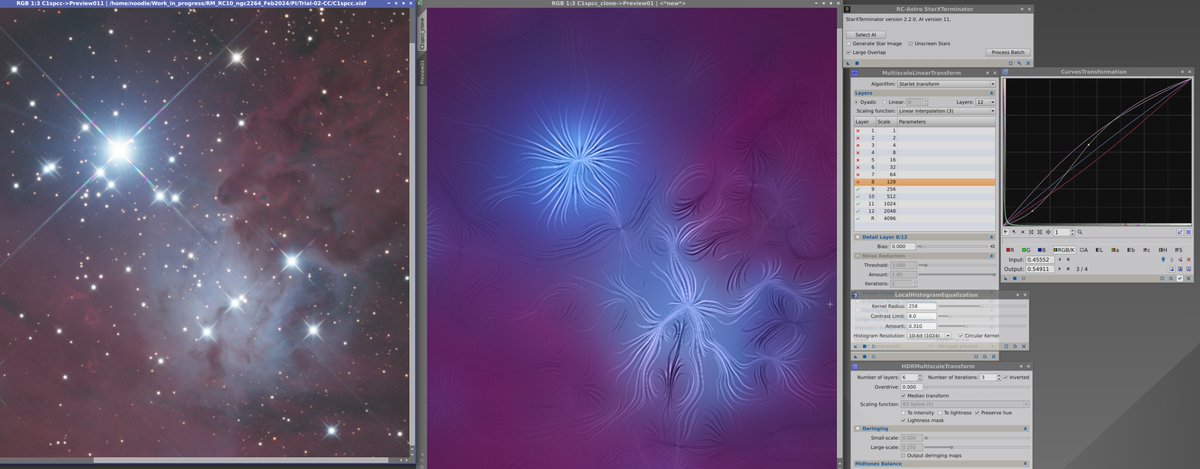Click the Process Batch button
Image resolution: width=1200 pixels, height=469 pixels.
(1008, 52)
